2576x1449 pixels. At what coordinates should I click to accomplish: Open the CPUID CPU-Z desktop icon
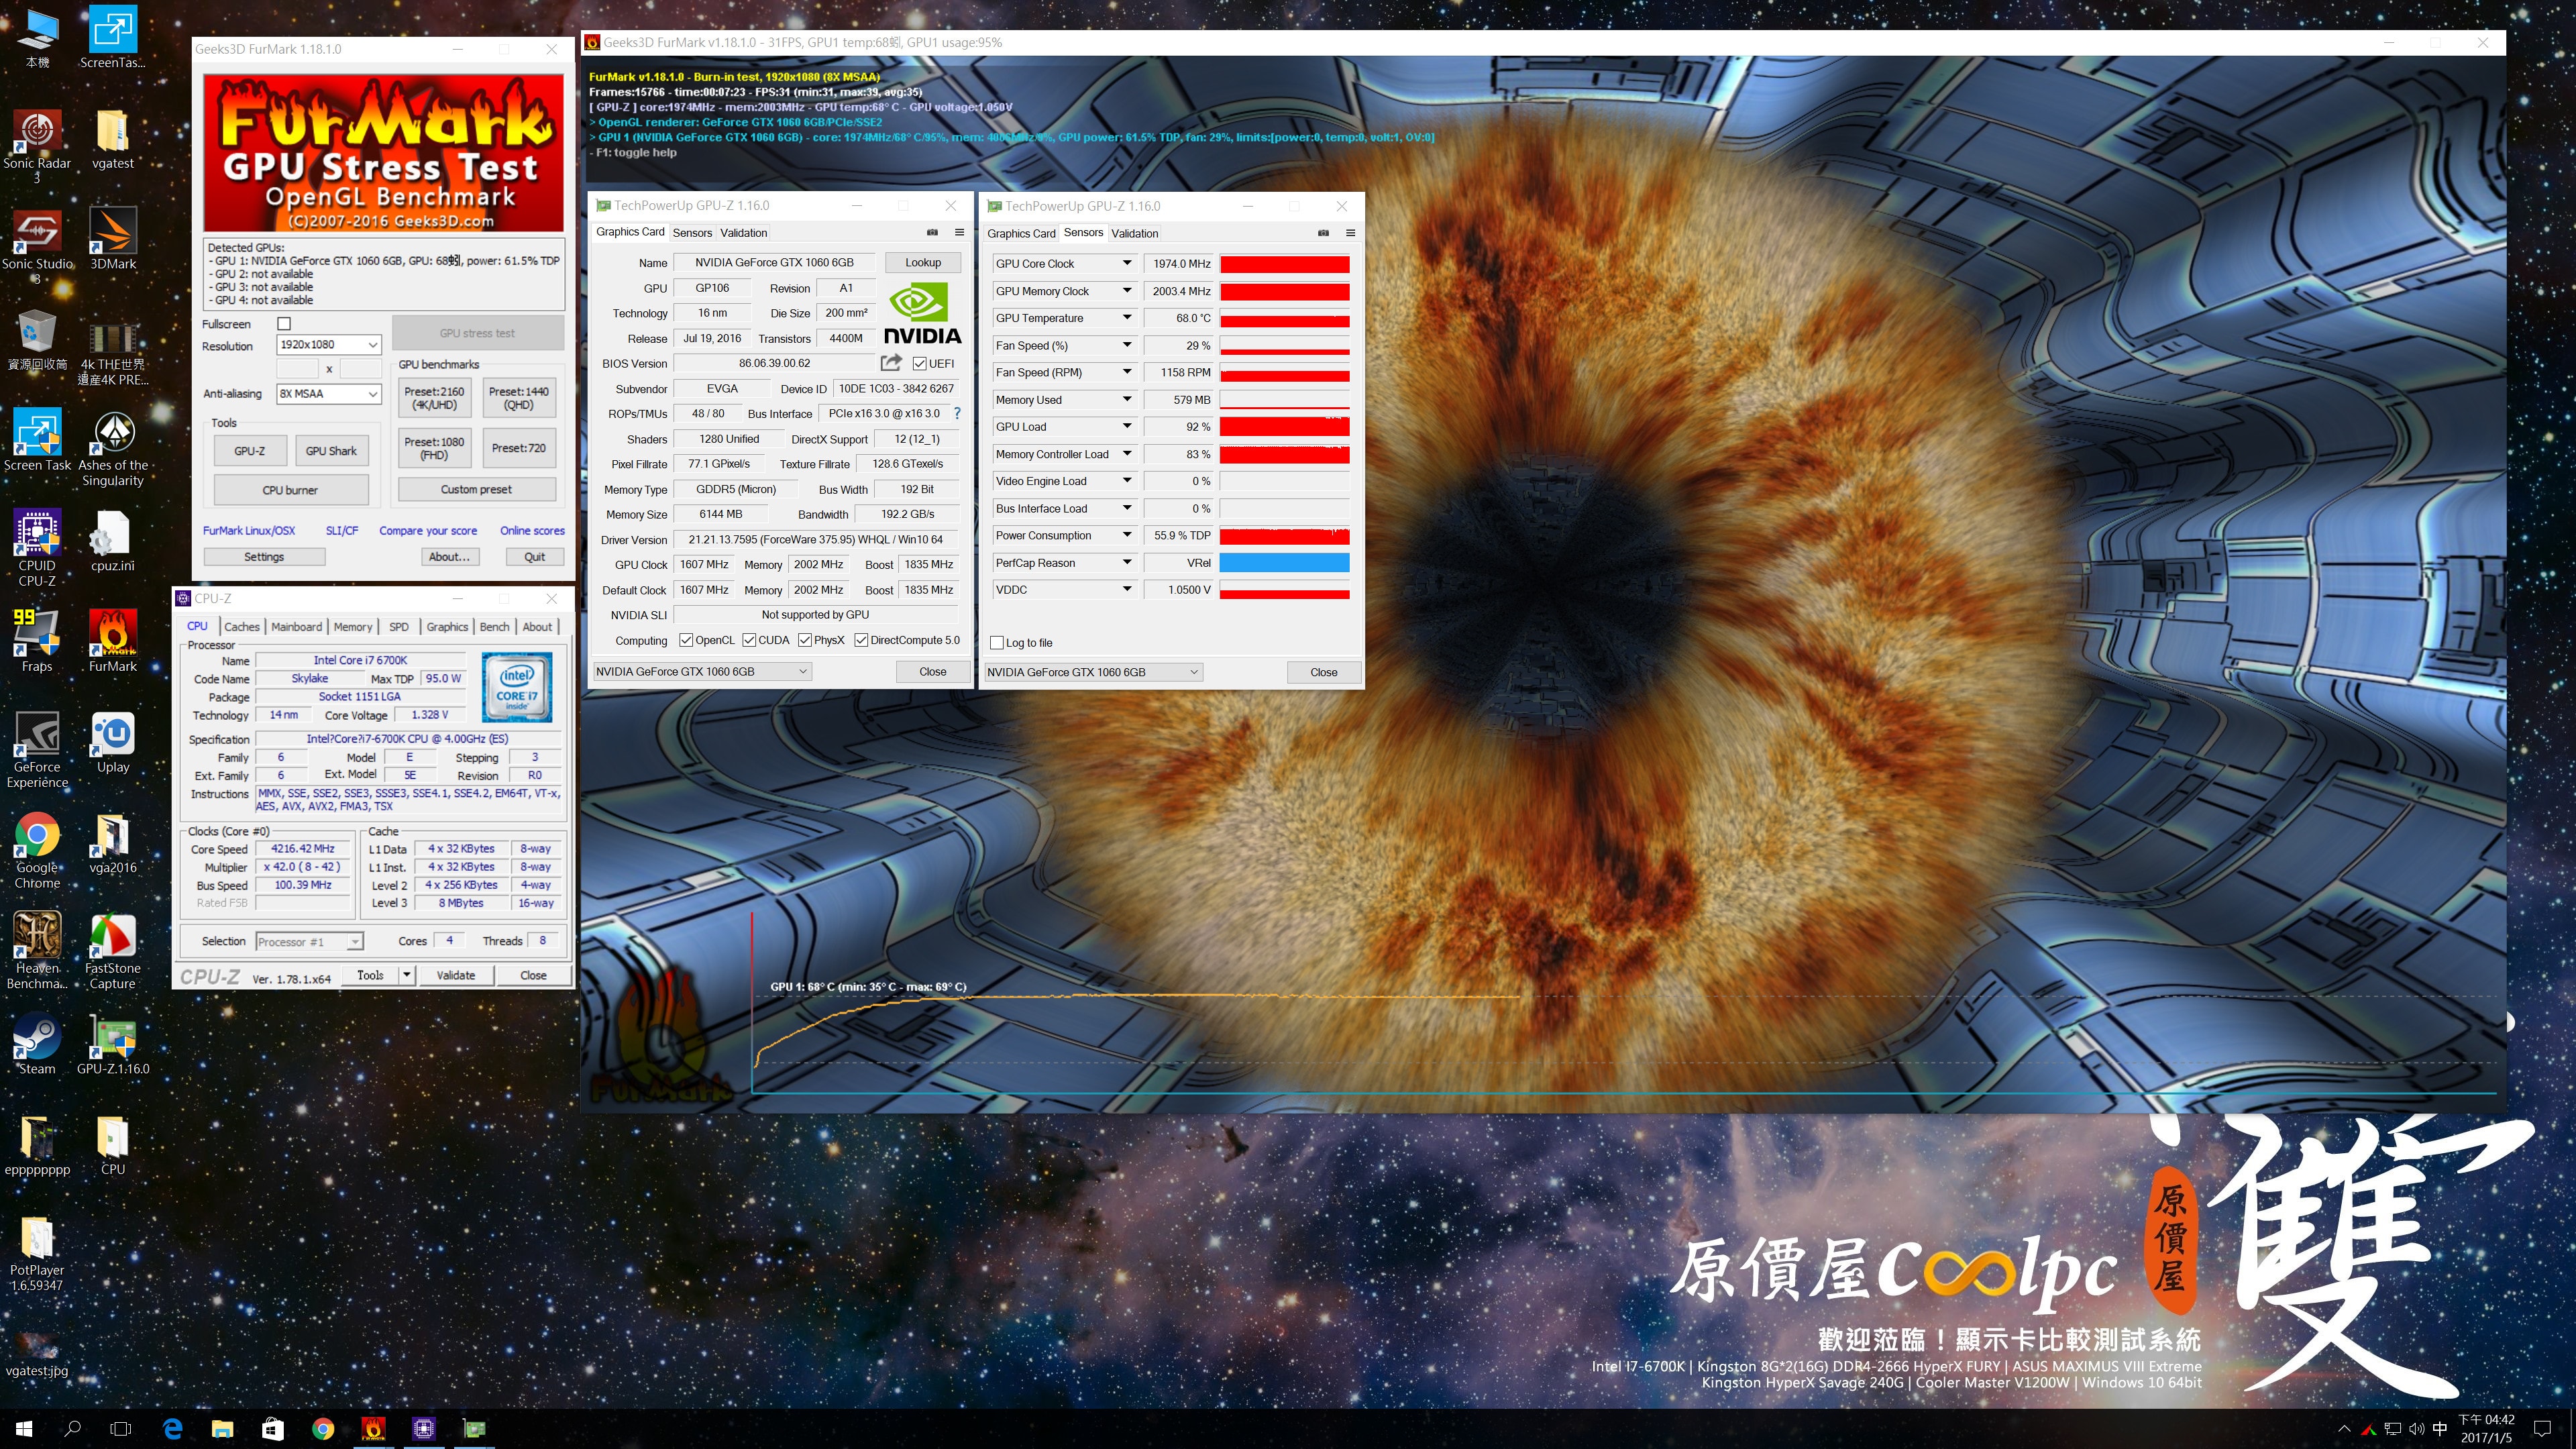click(x=37, y=547)
